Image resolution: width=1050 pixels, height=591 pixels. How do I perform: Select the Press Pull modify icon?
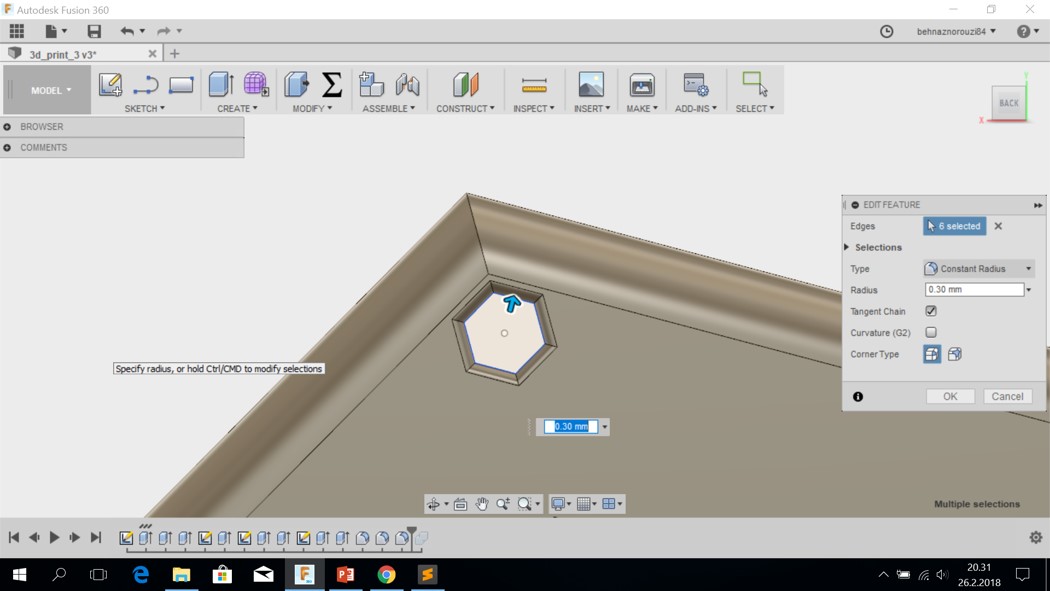click(296, 85)
